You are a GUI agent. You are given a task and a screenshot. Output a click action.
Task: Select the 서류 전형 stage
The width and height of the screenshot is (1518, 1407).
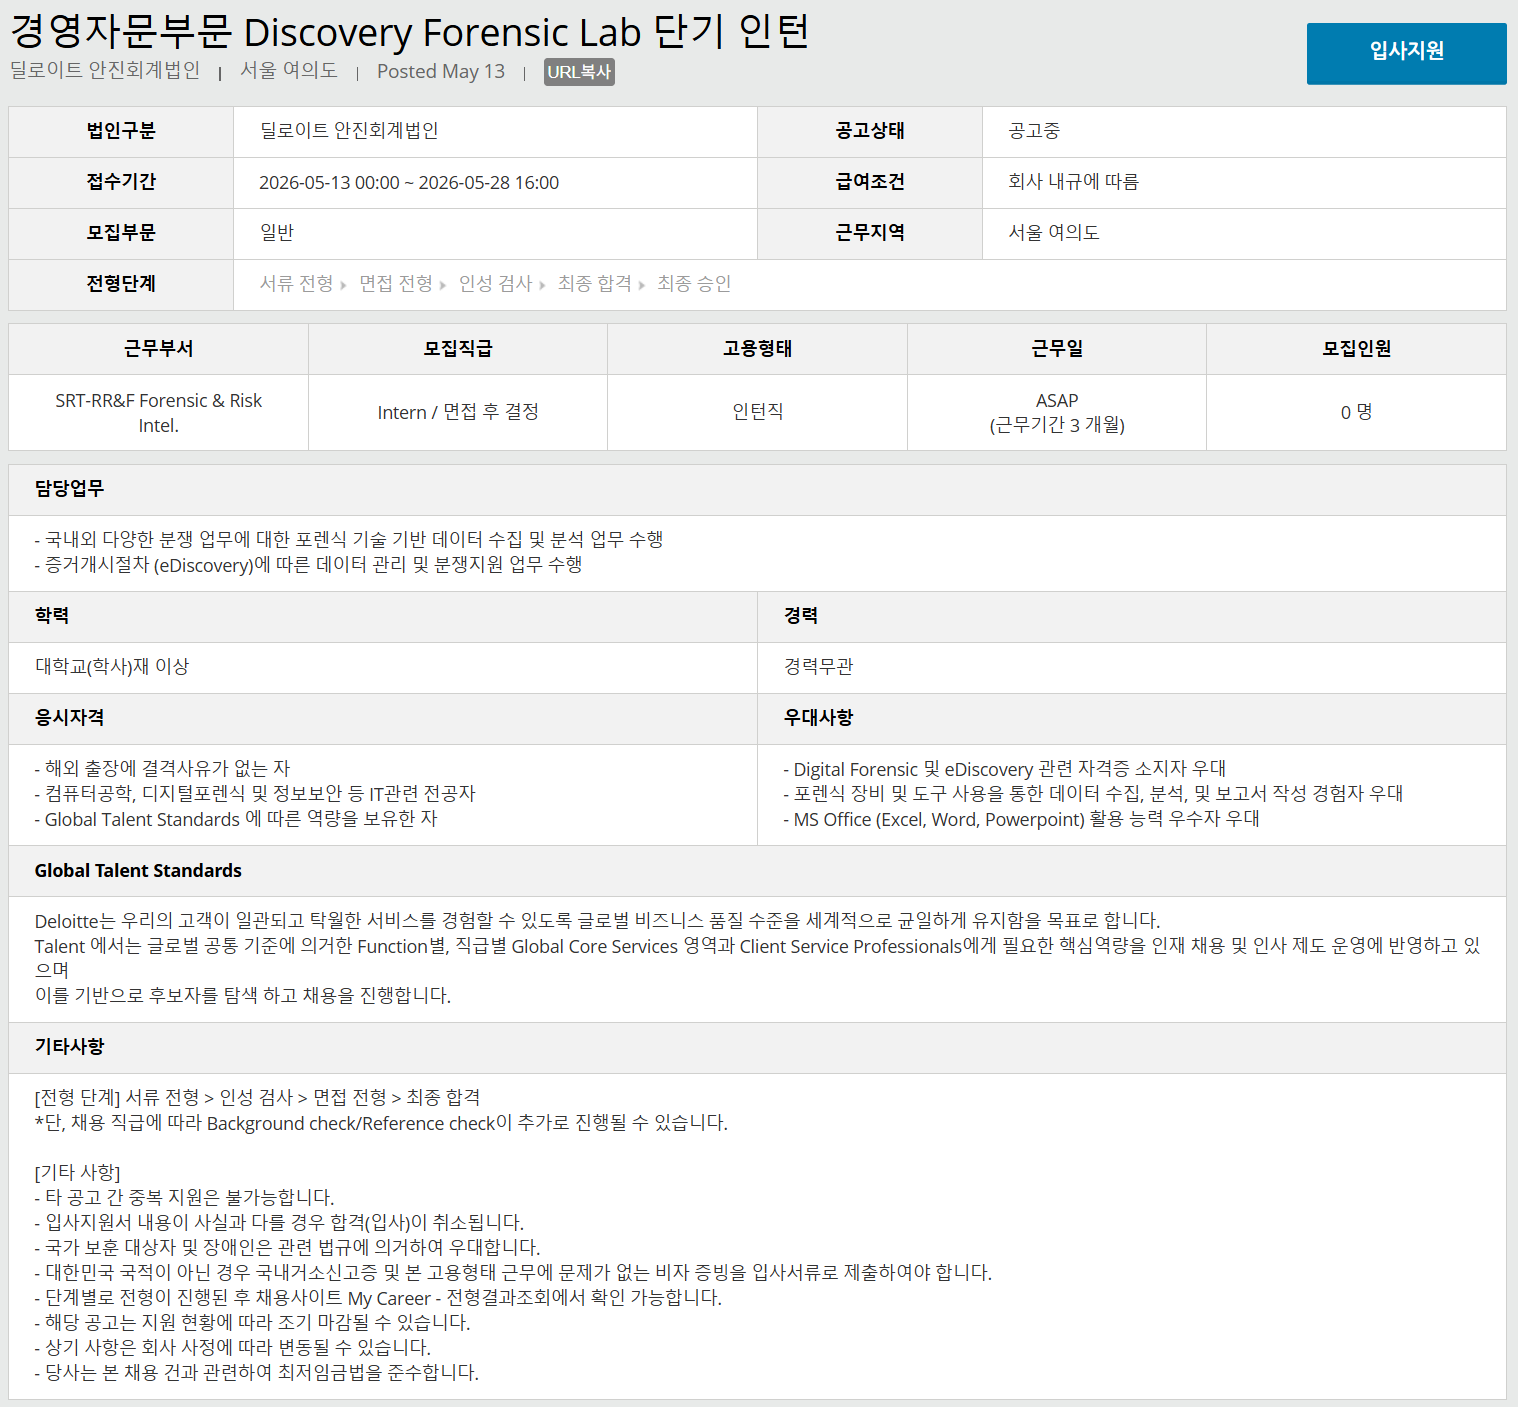pyautogui.click(x=296, y=284)
